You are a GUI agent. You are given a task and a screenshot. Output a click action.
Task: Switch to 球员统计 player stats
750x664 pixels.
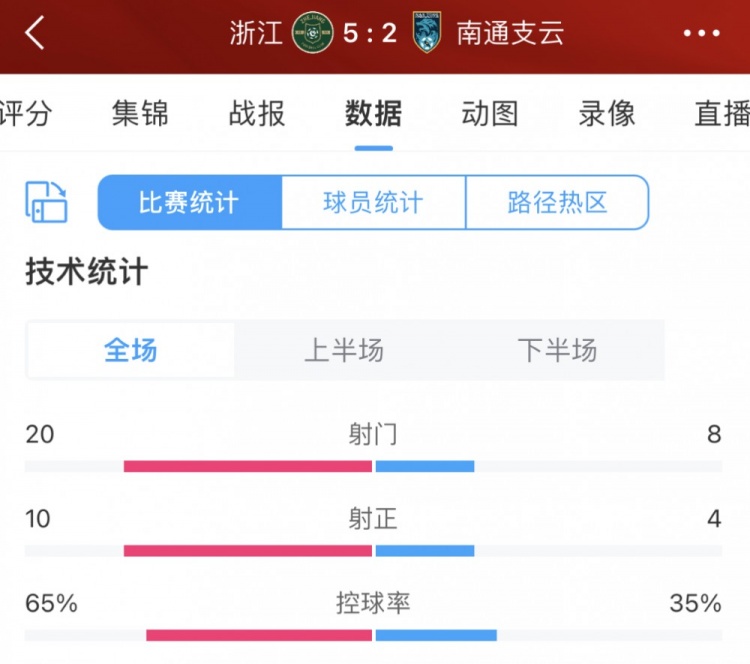(x=373, y=203)
